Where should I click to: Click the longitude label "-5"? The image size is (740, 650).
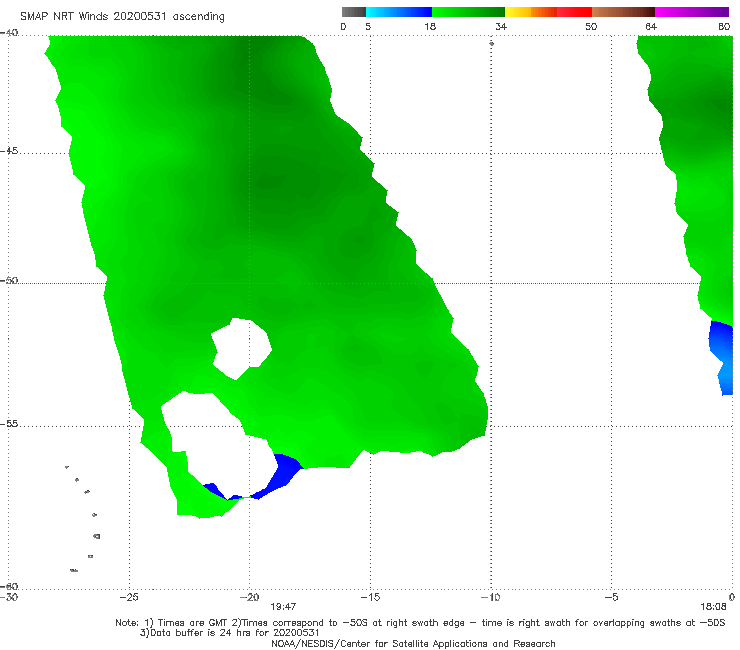tap(611, 597)
